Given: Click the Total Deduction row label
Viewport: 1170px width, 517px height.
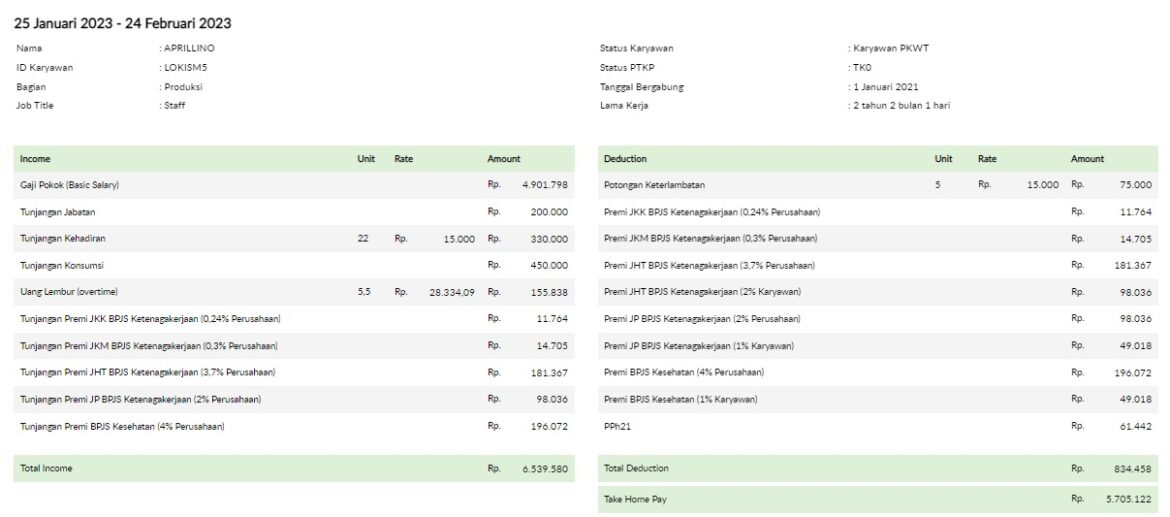Looking at the screenshot, I should (x=636, y=468).
